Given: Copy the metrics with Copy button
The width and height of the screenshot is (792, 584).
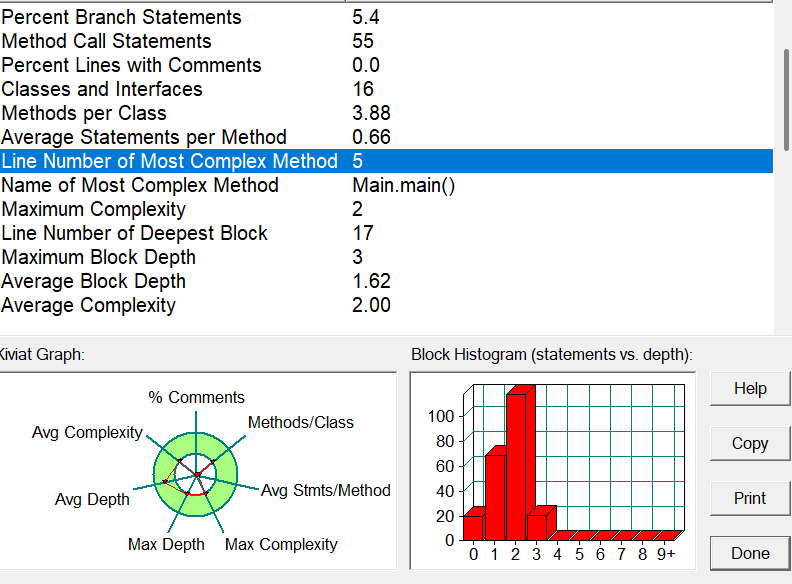Looking at the screenshot, I should [750, 444].
